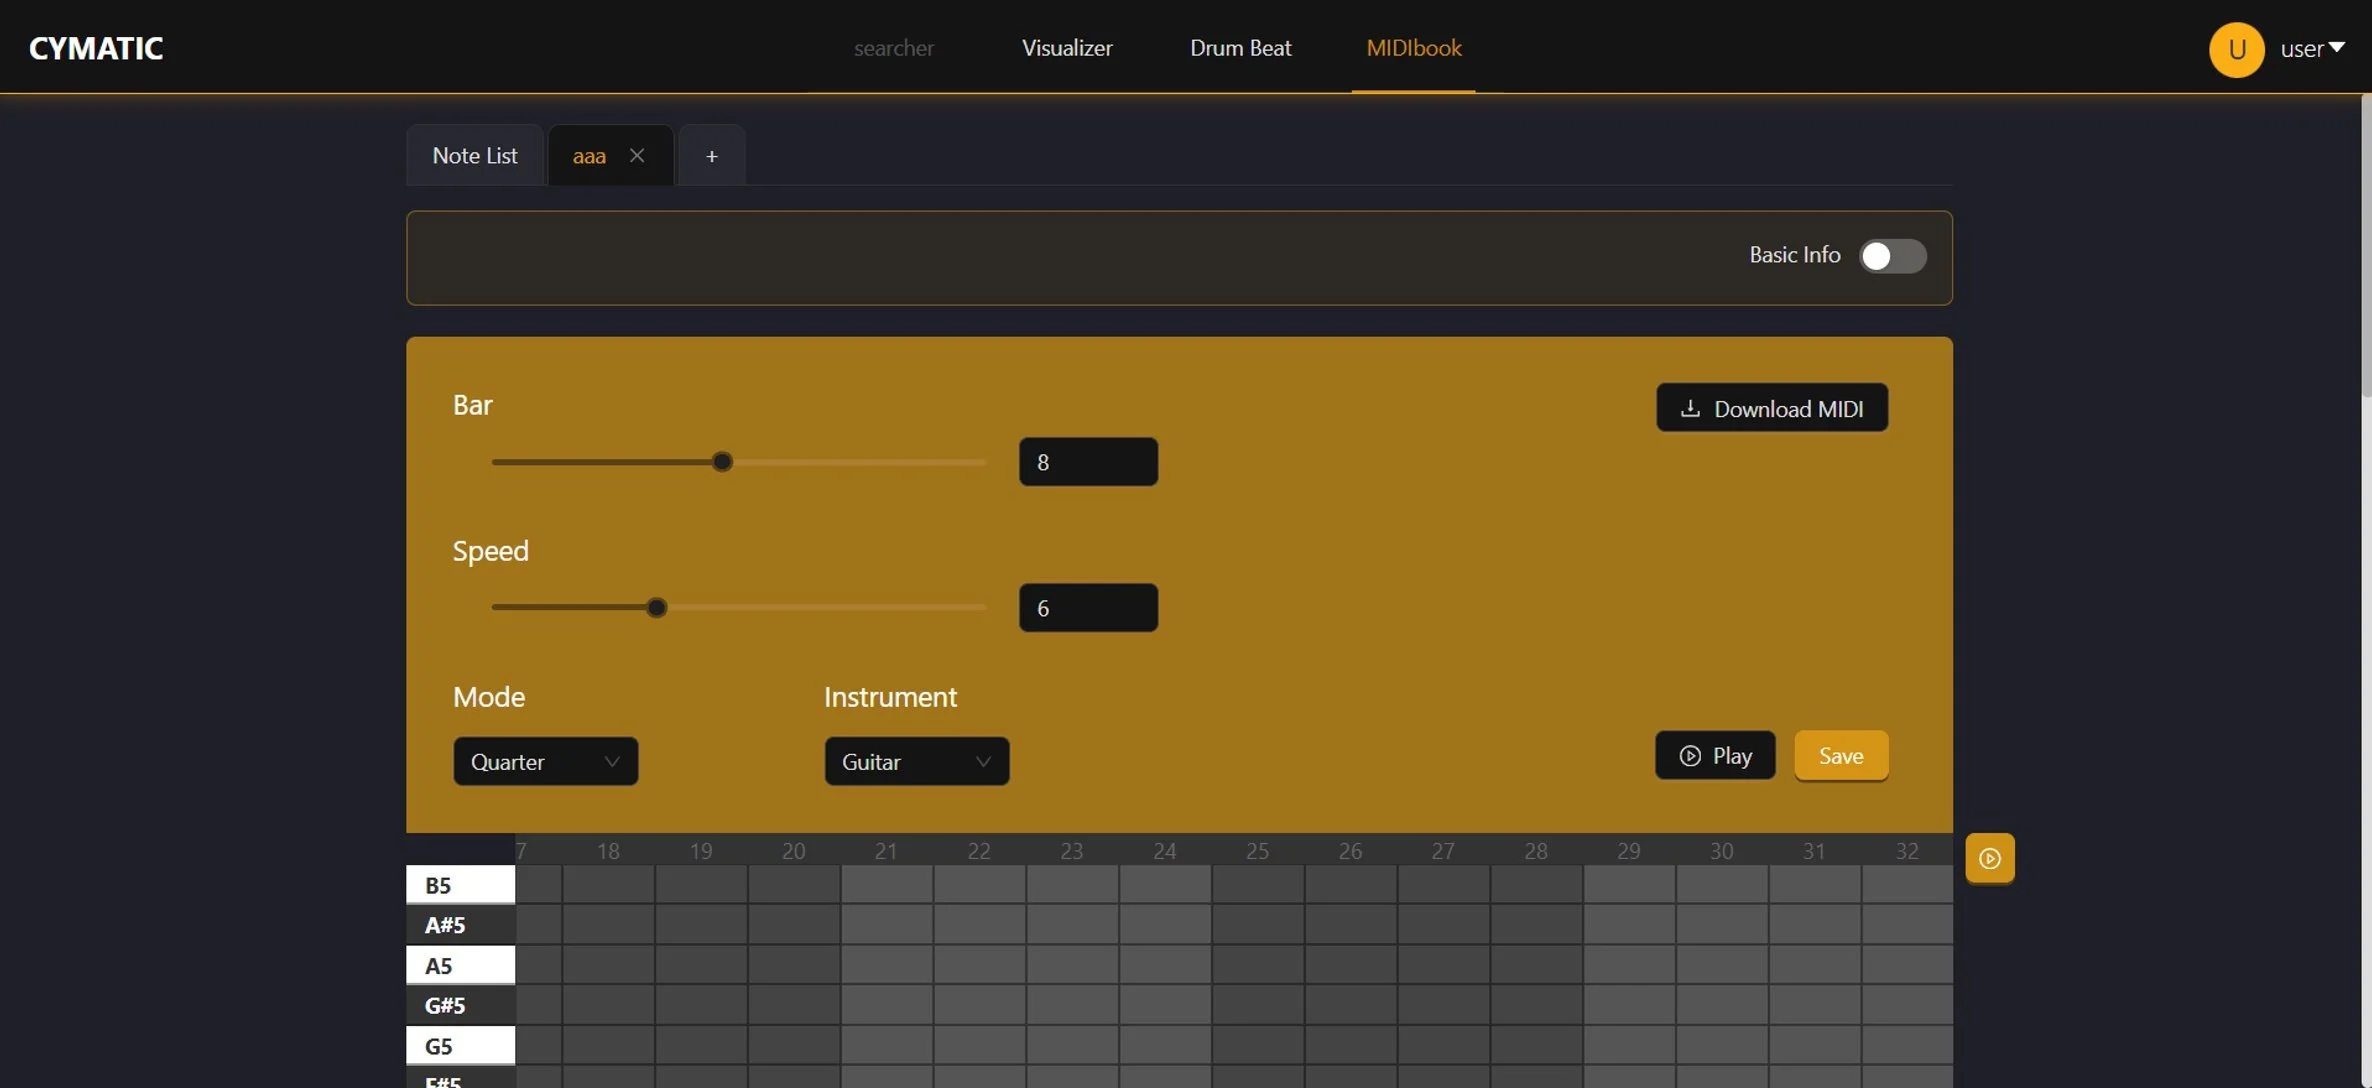The width and height of the screenshot is (2372, 1088).
Task: Click column 32 in the grid header
Action: pos(1907,851)
